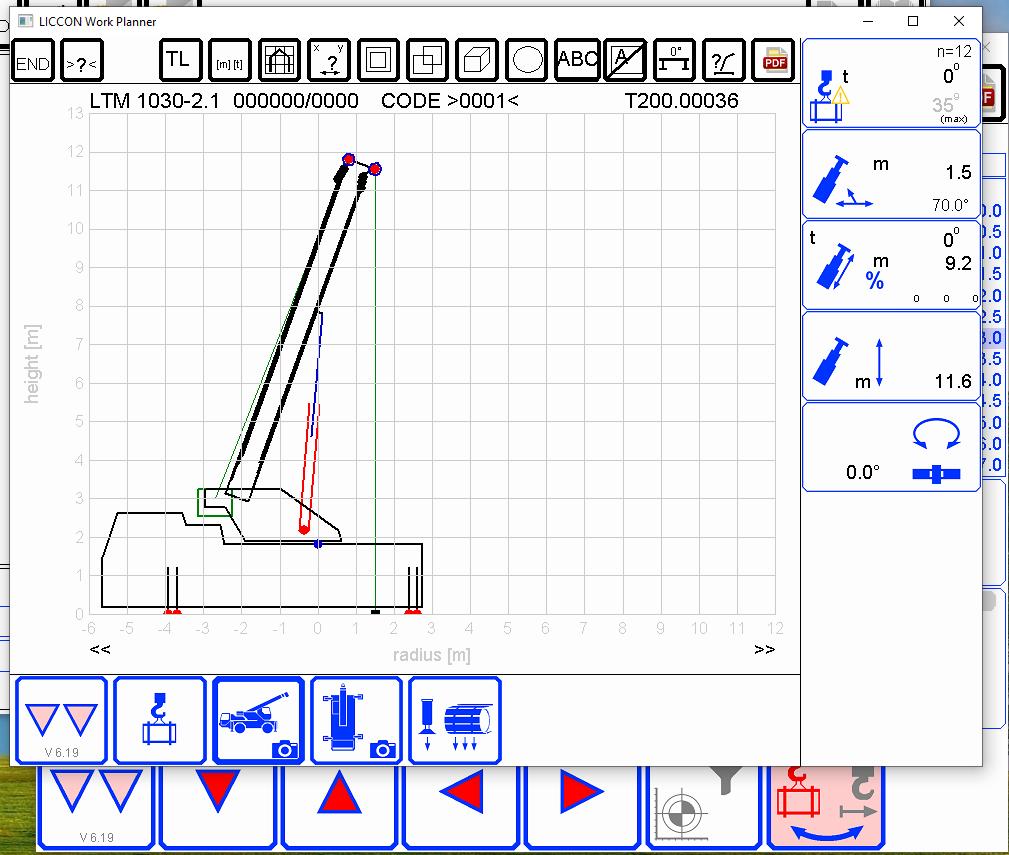Click the LTM 1030-2.1 crane title text
This screenshot has width=1009, height=855.
154,101
